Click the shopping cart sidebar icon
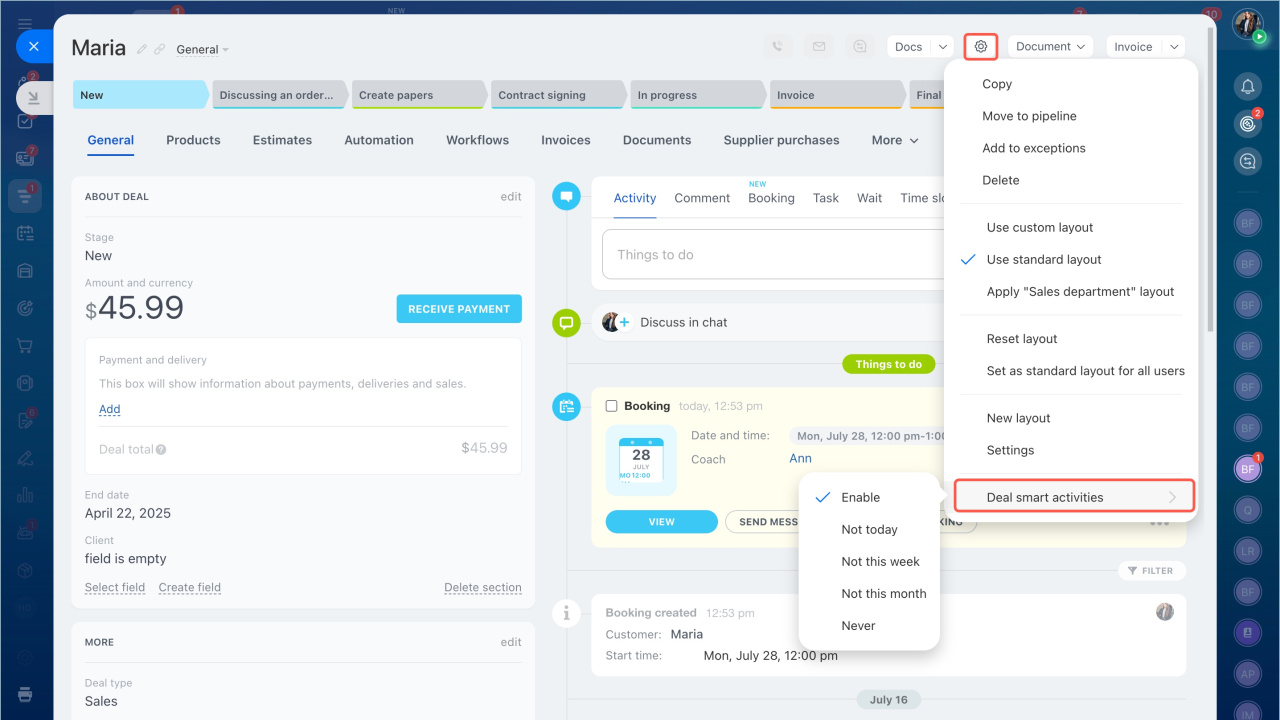The image size is (1280, 720). tap(25, 346)
